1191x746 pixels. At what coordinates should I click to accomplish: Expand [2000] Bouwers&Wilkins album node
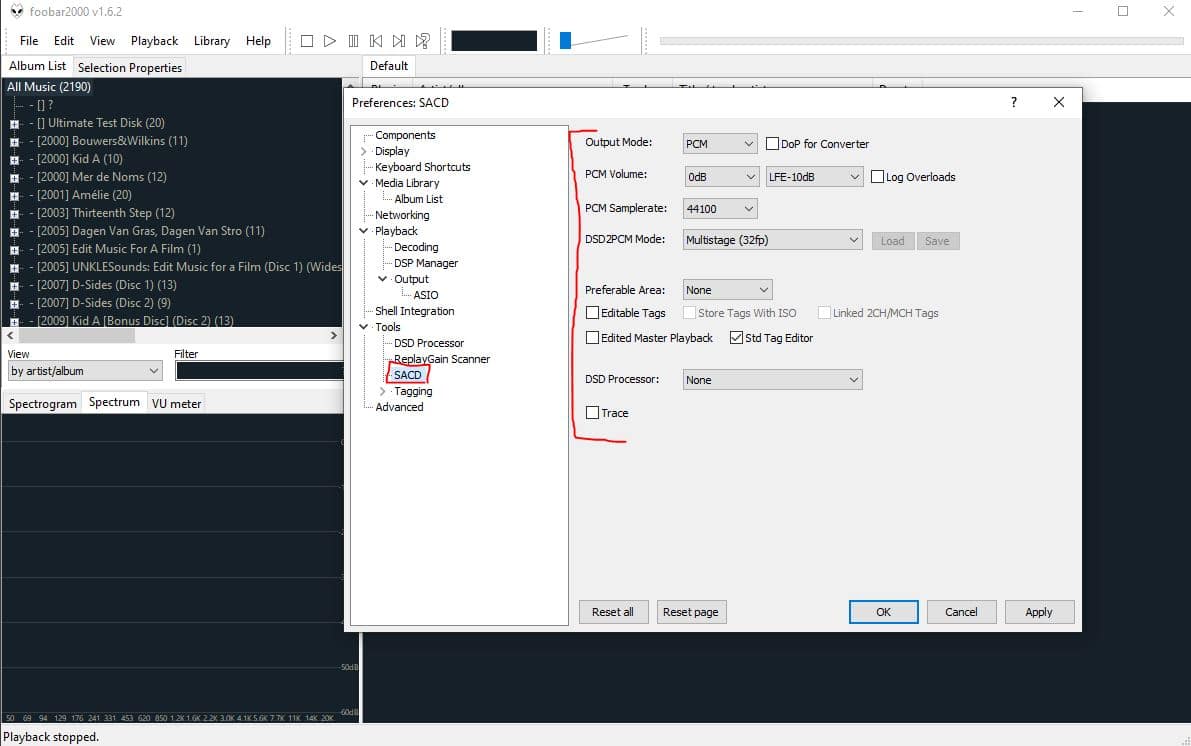14,142
